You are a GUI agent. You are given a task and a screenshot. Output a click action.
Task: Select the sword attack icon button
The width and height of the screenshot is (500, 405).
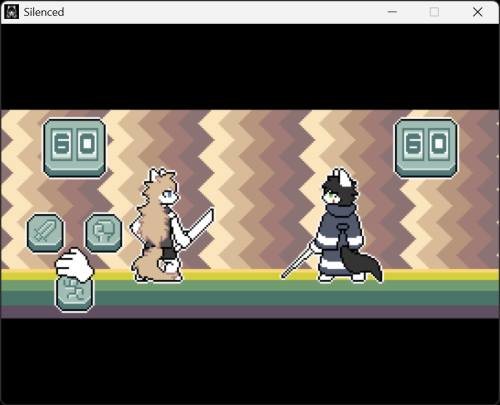[x=45, y=233]
